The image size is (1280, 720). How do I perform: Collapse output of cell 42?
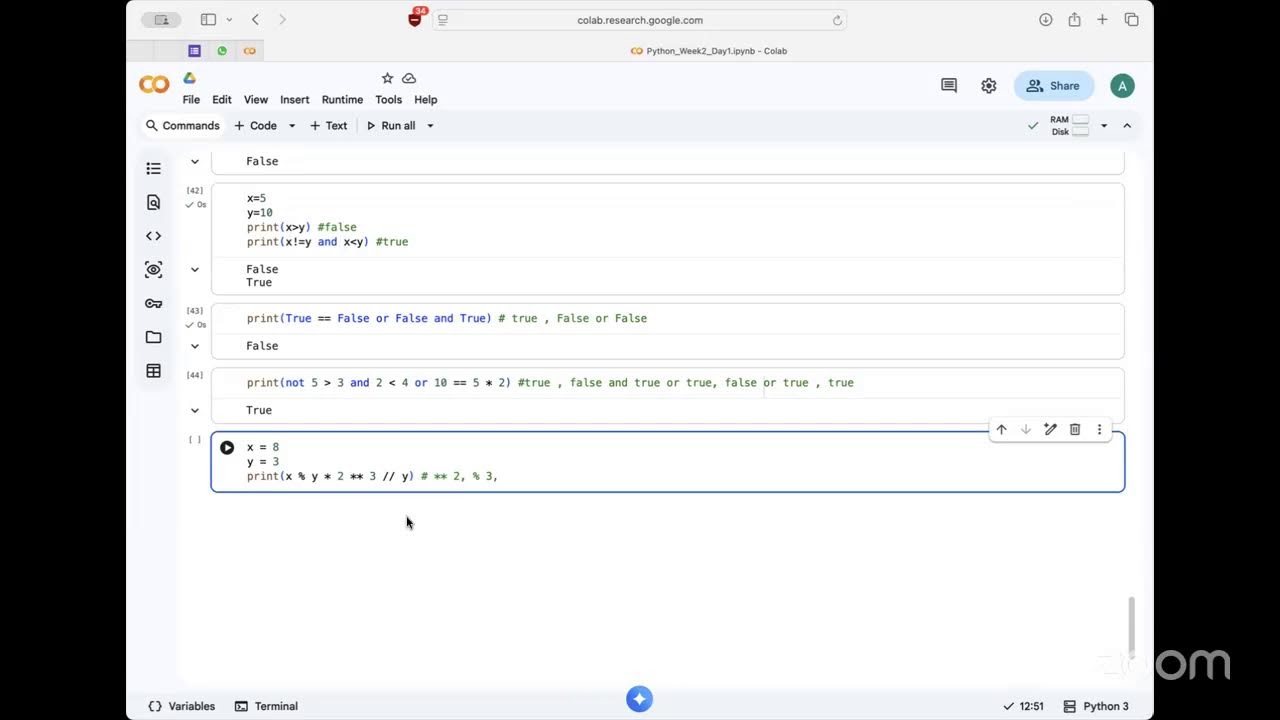(195, 269)
